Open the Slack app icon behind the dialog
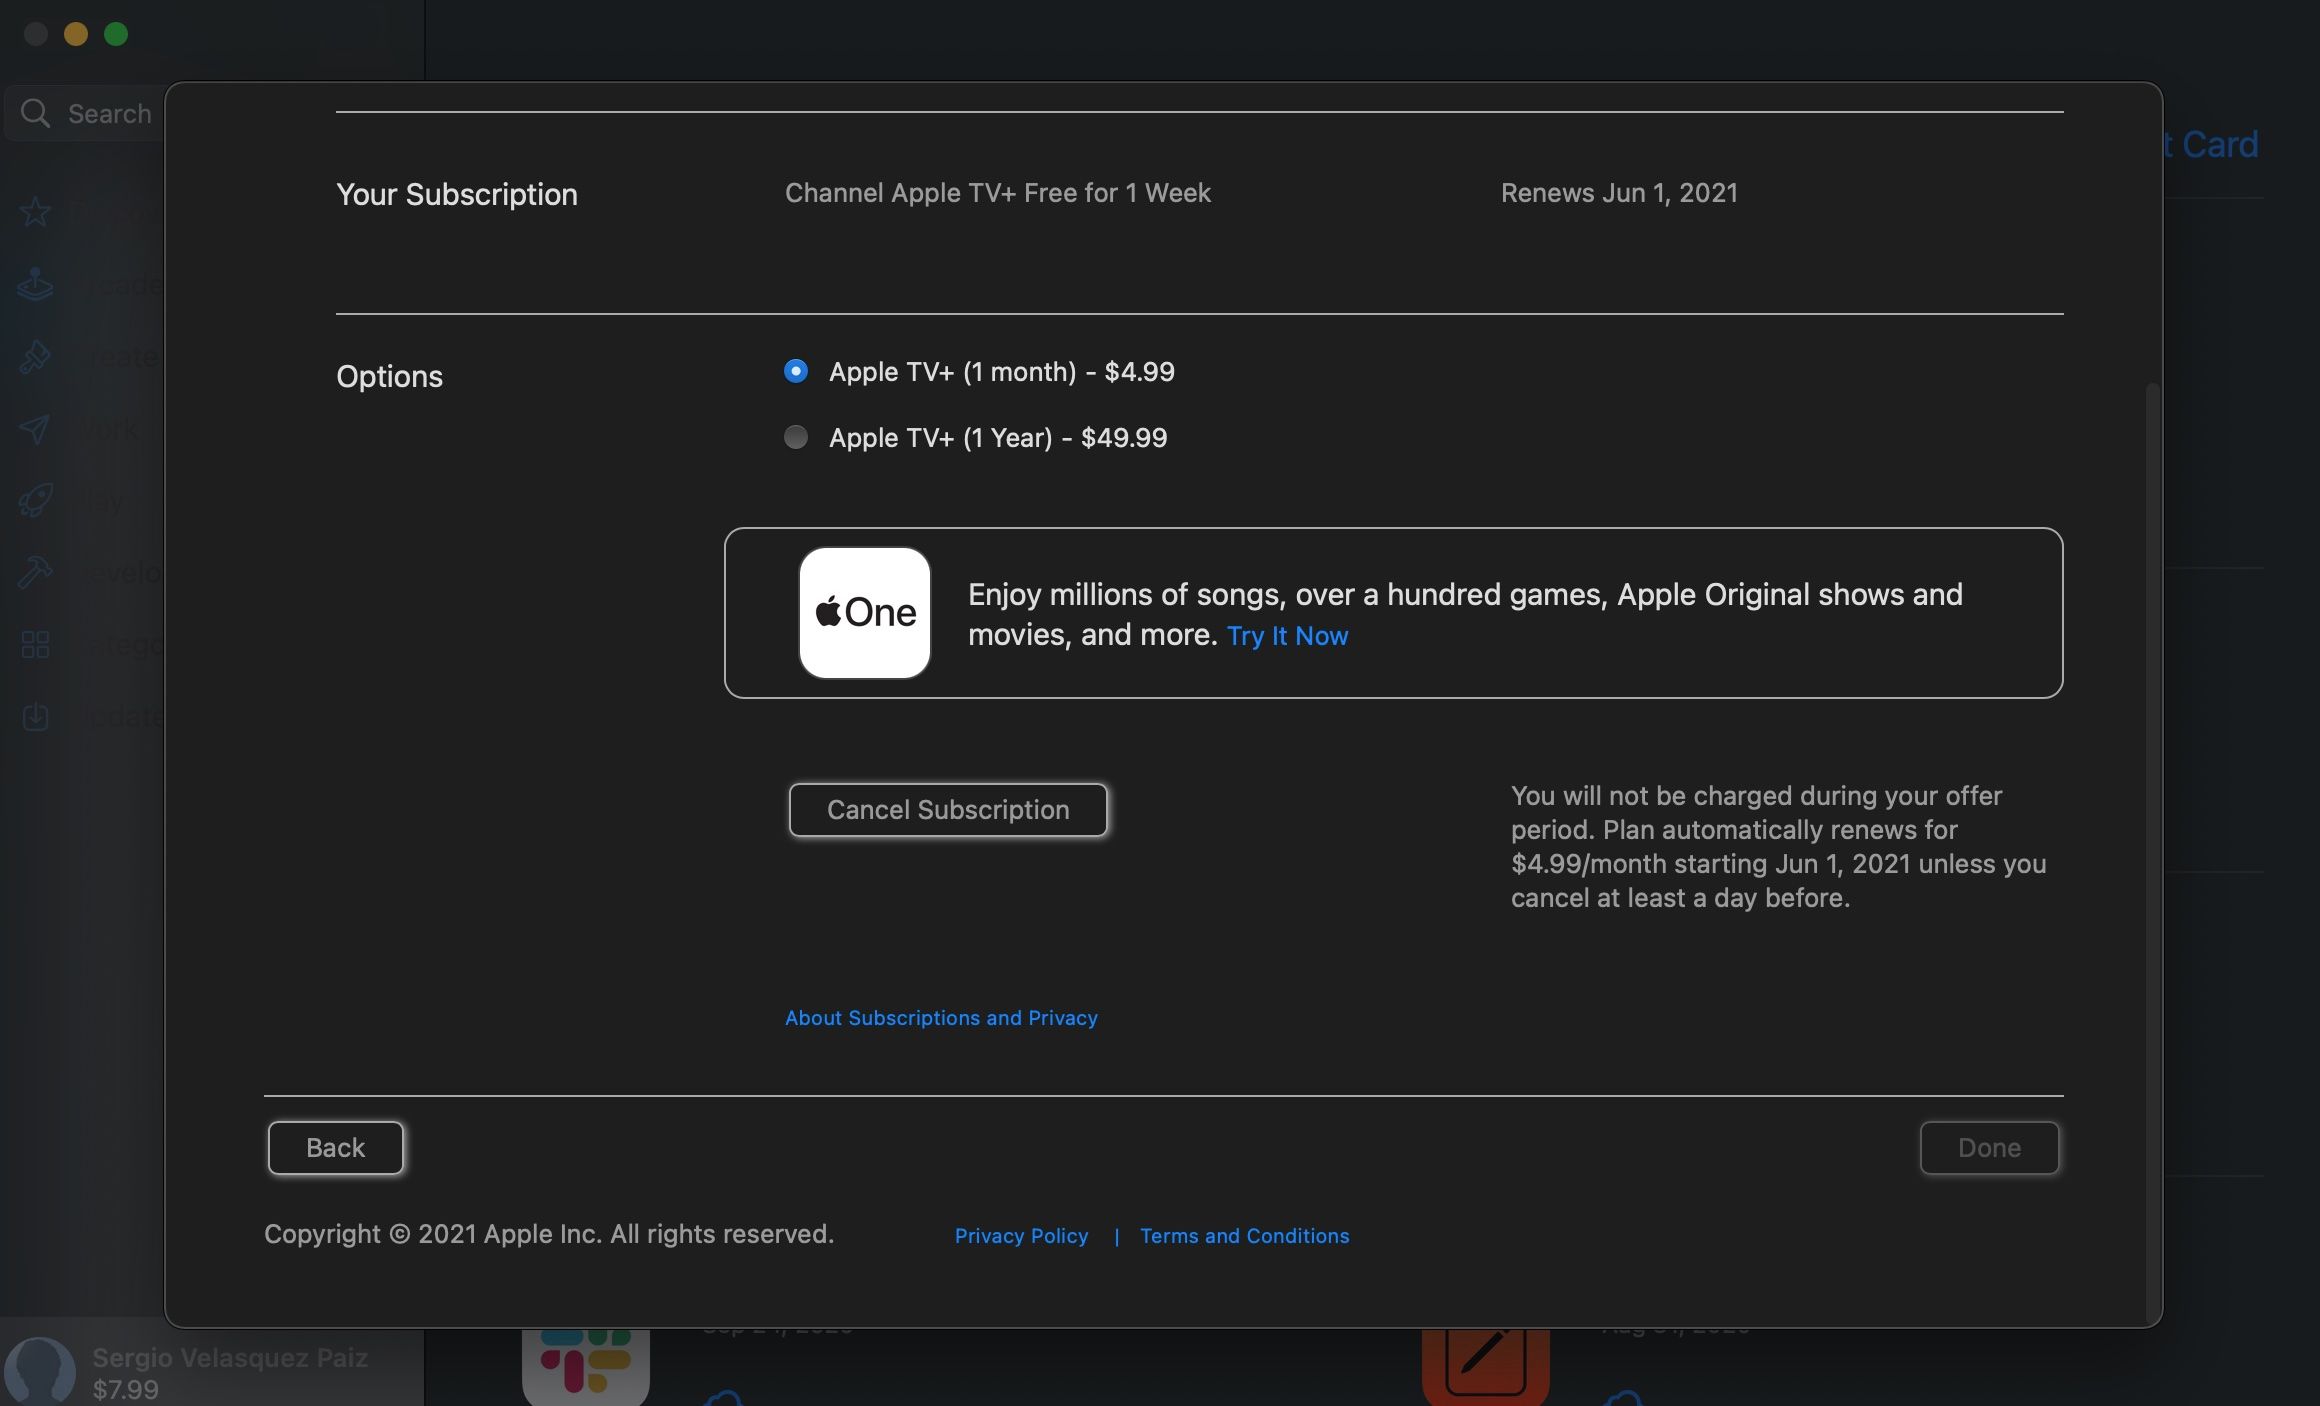The image size is (2320, 1406). click(585, 1363)
